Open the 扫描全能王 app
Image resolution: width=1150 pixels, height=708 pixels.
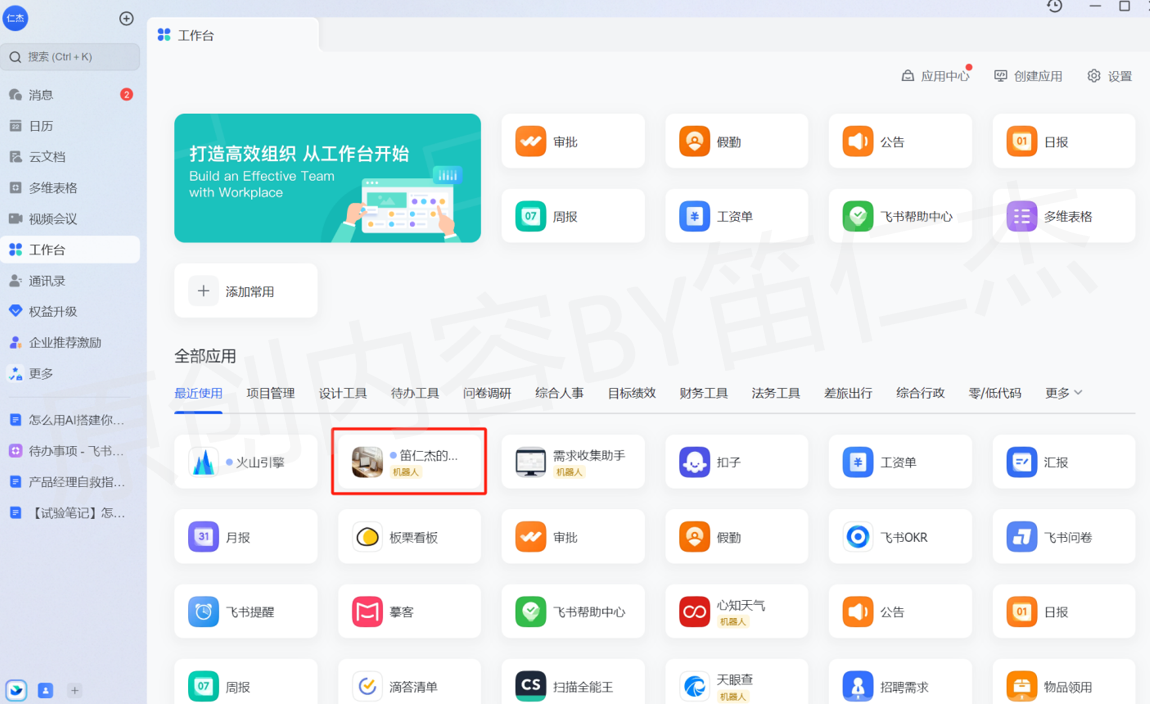(x=573, y=684)
